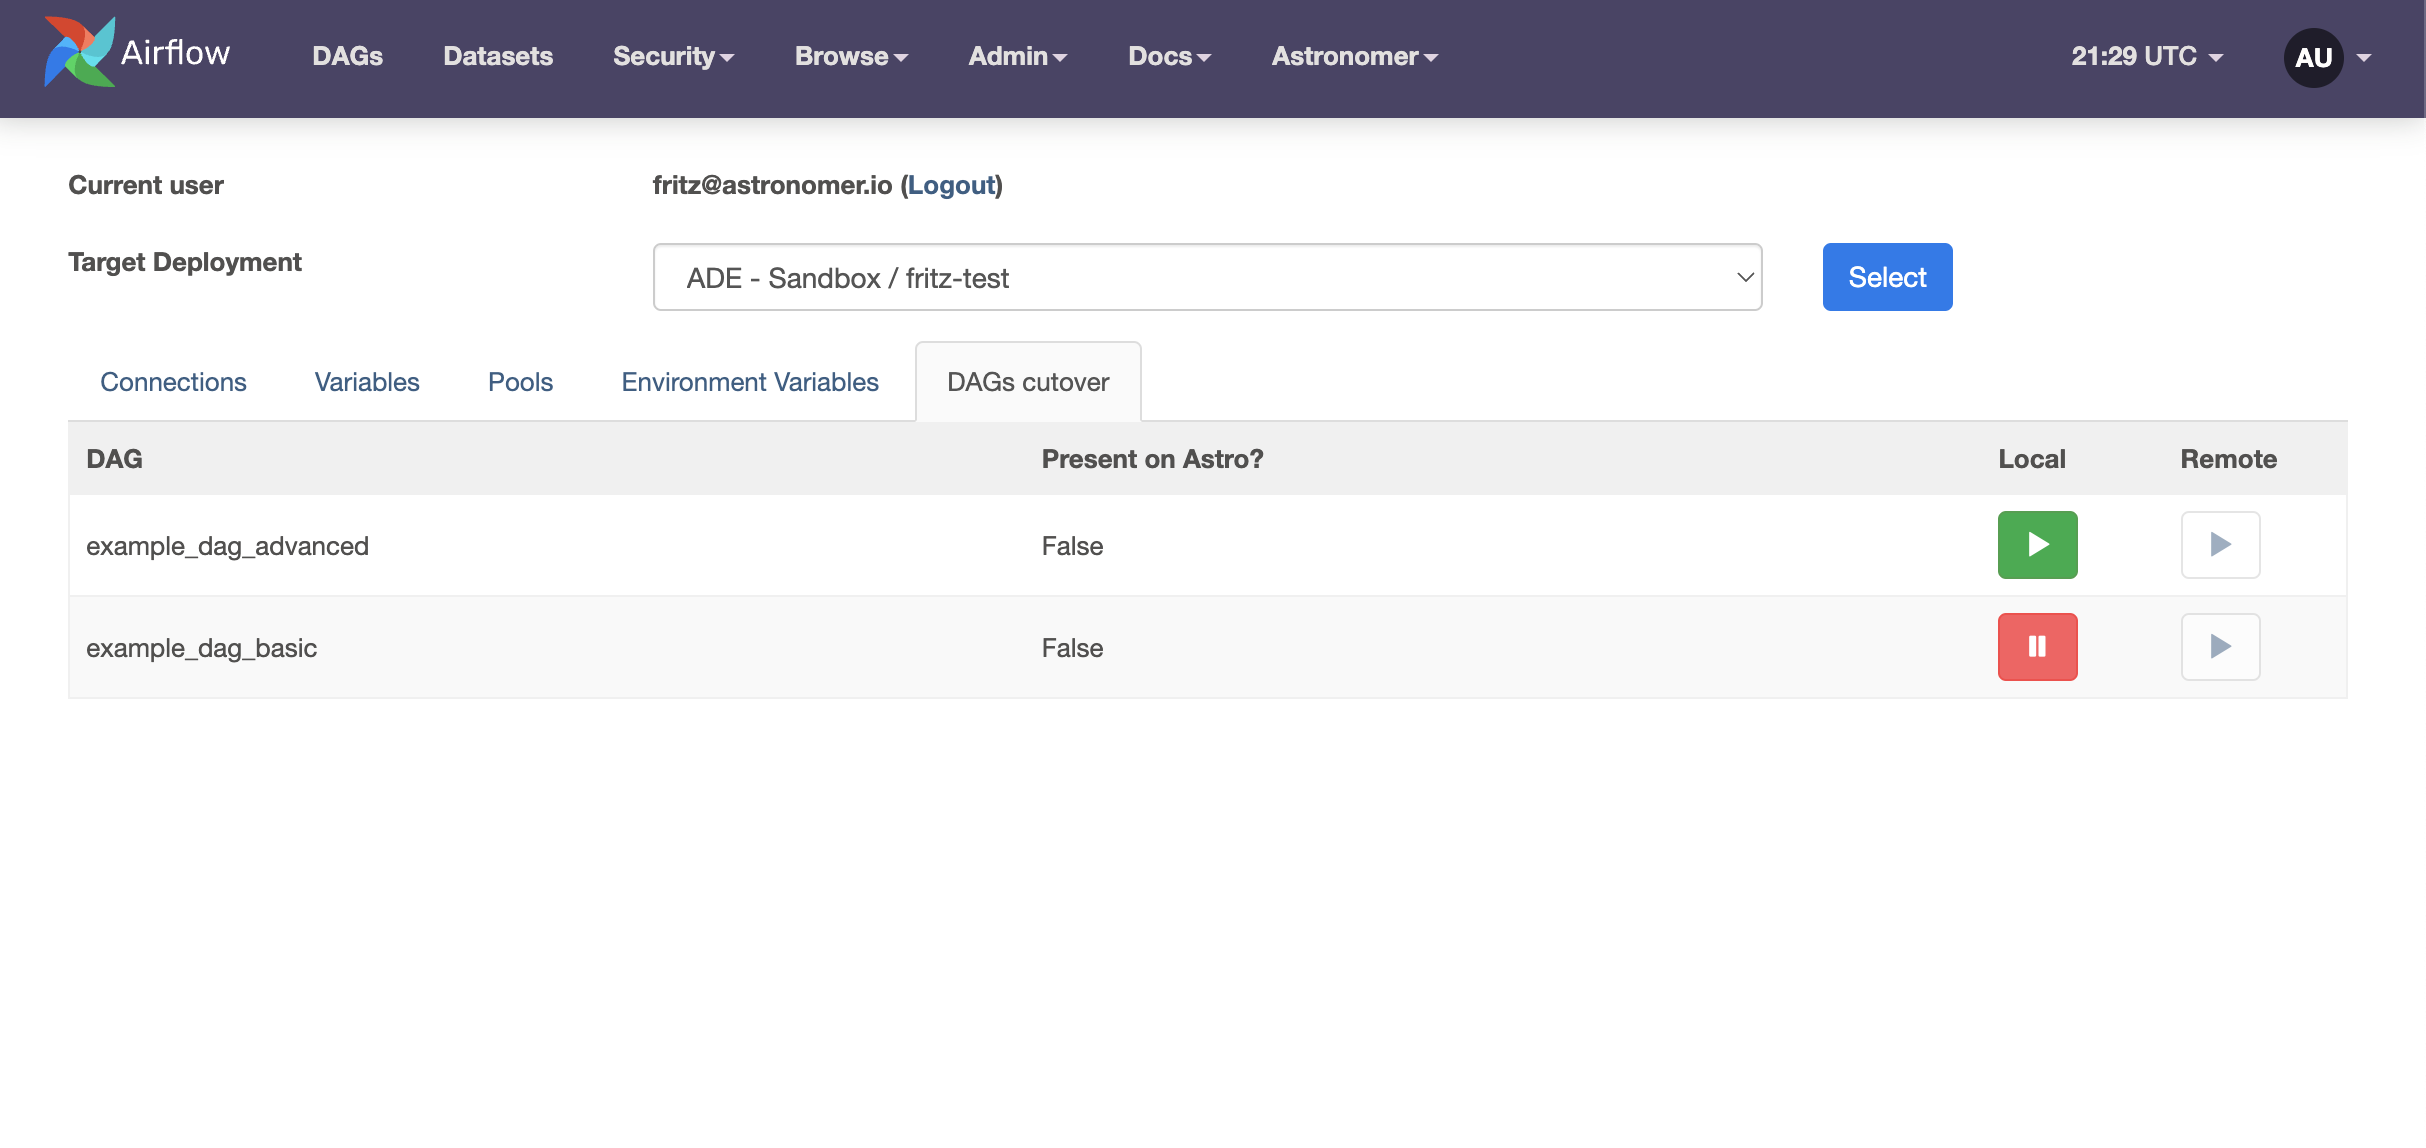Viewport: 2426px width, 1148px height.
Task: Start example_dag_basic on remote with play icon
Action: tap(2220, 647)
